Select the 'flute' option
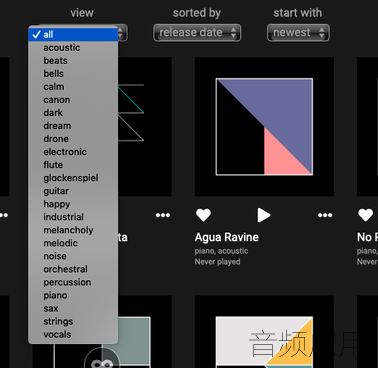Screen dimensions: 378x368 click(73, 165)
